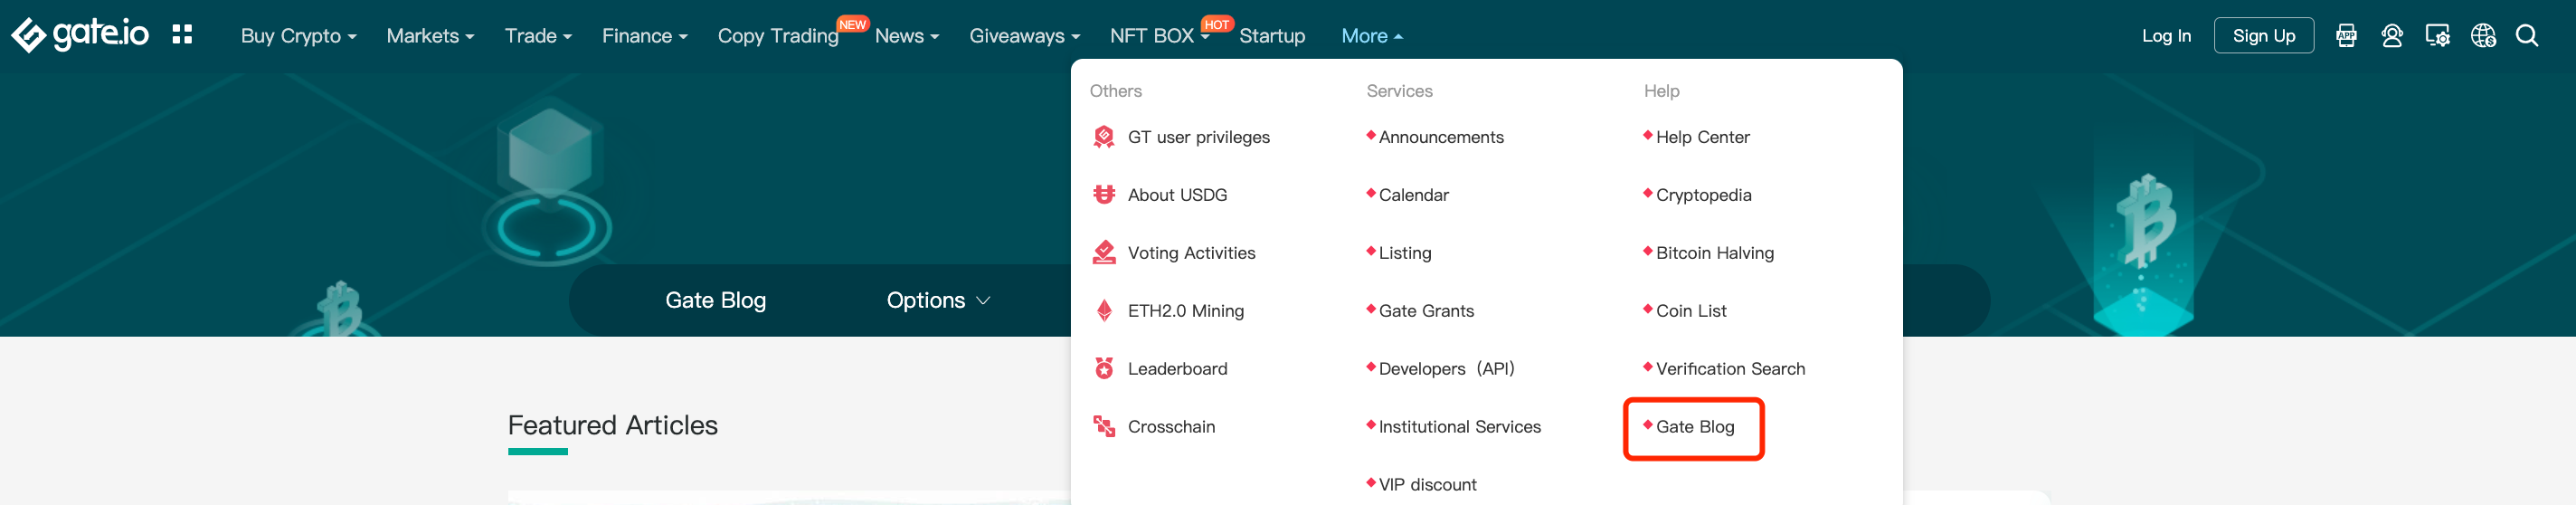Image resolution: width=2576 pixels, height=505 pixels.
Task: Collapse the More menu
Action: click(x=1371, y=36)
